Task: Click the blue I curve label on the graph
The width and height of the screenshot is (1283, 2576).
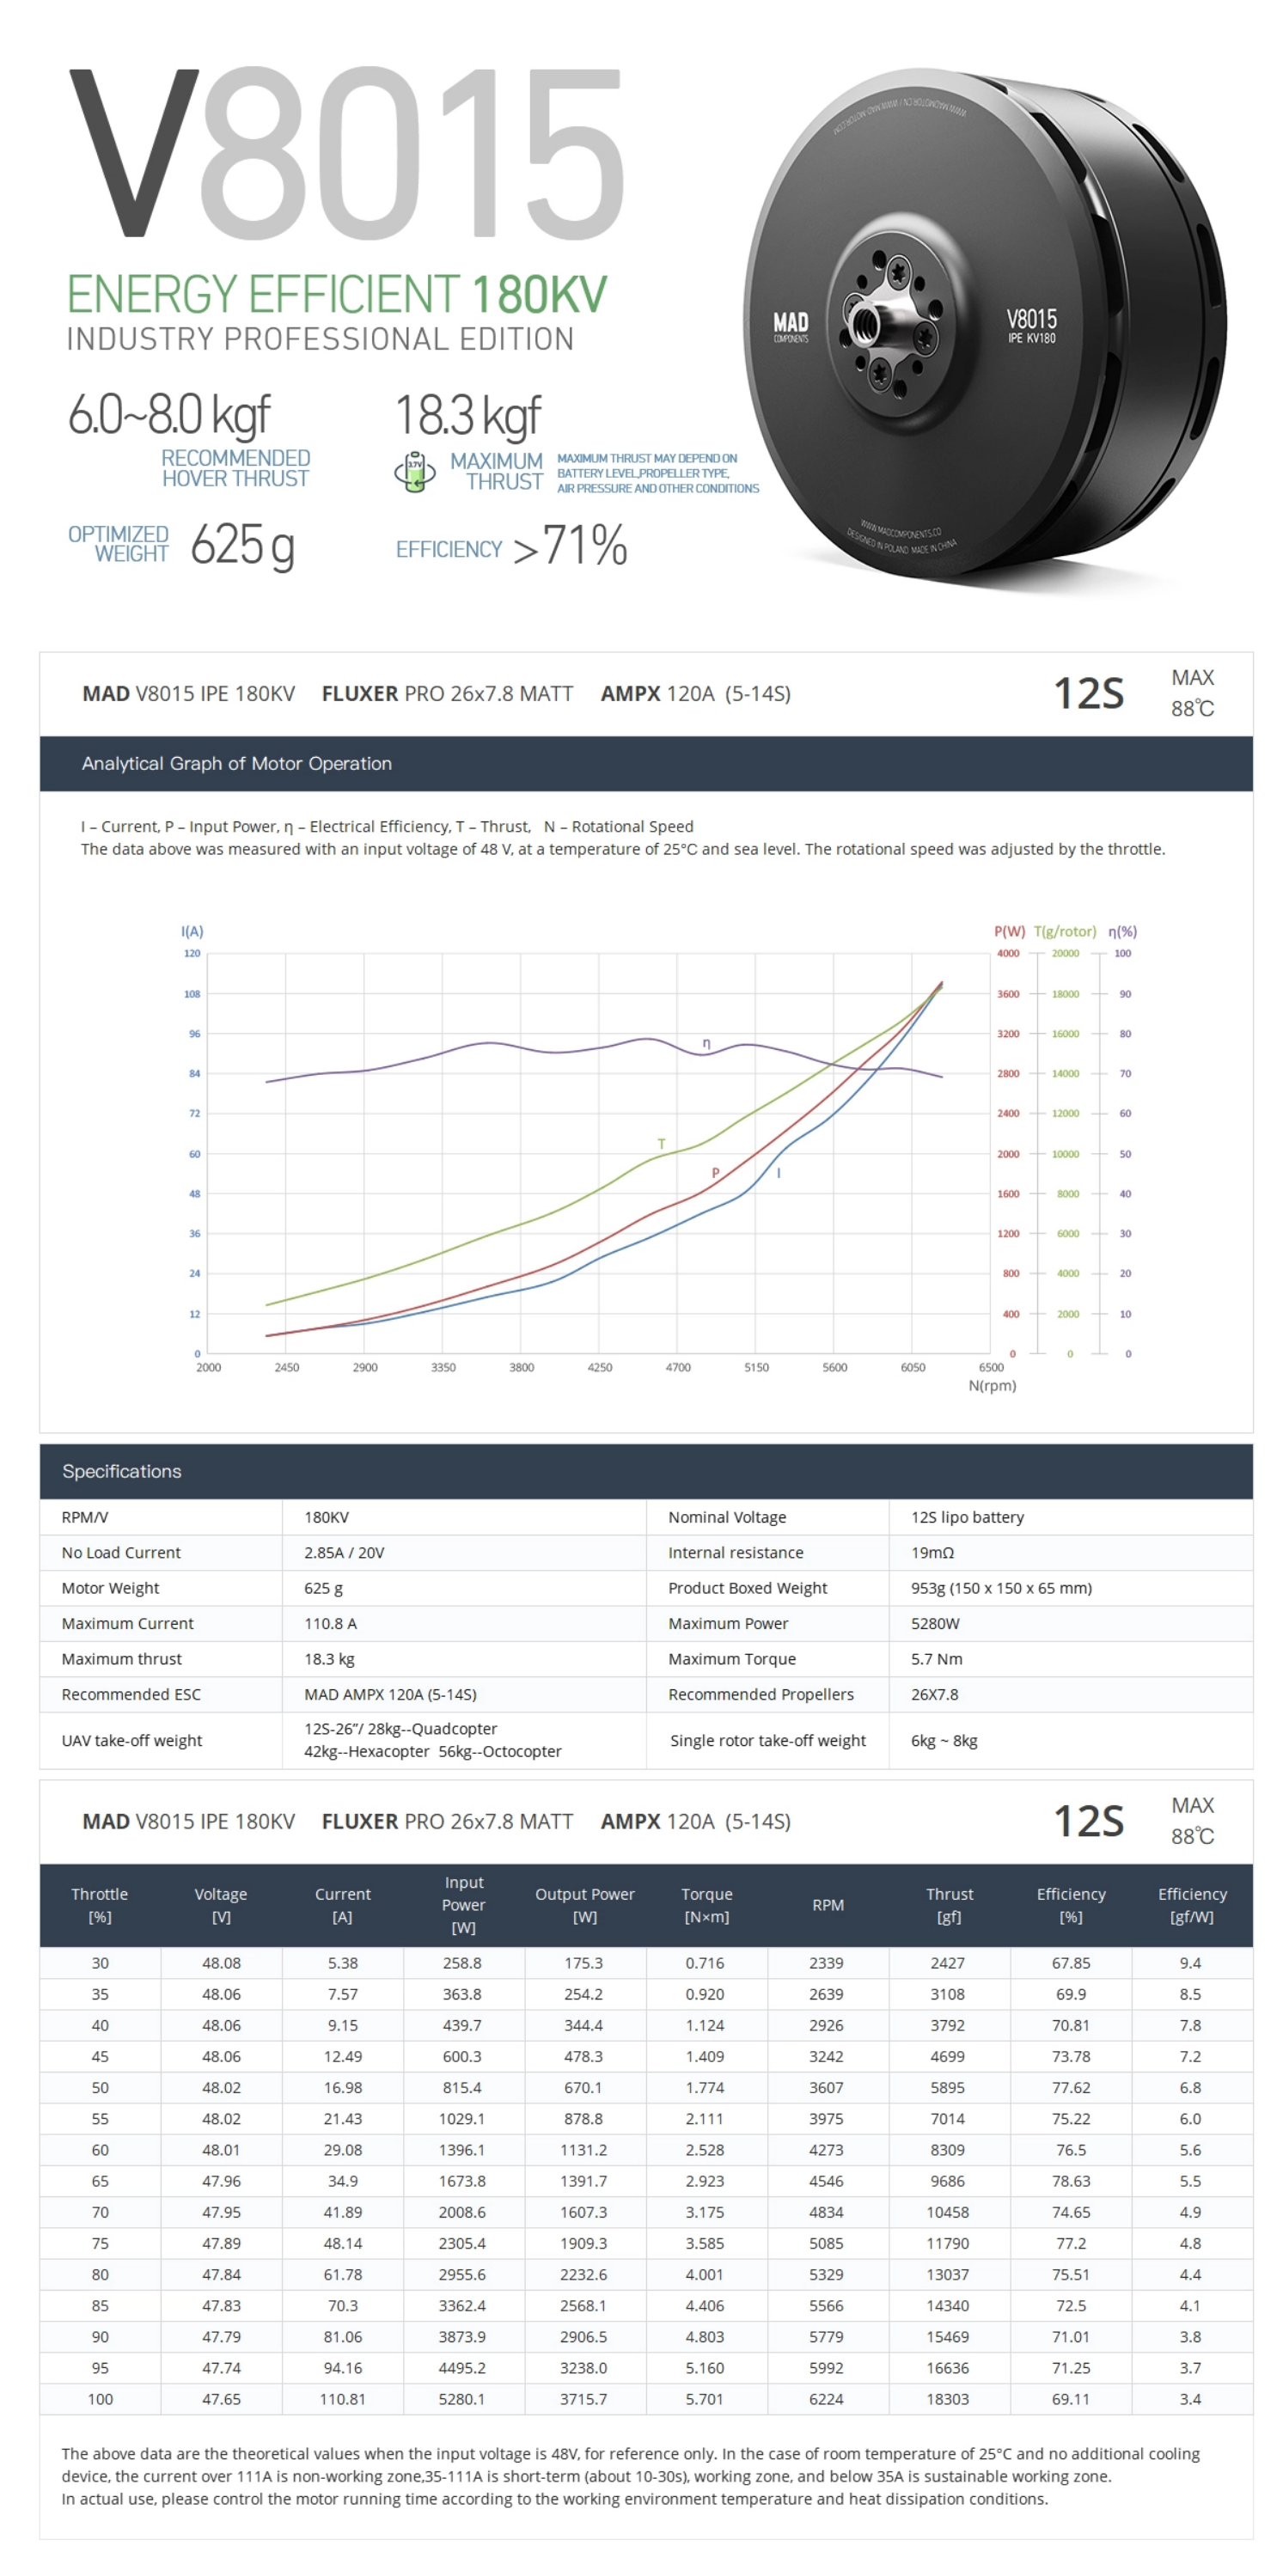Action: pos(778,1172)
